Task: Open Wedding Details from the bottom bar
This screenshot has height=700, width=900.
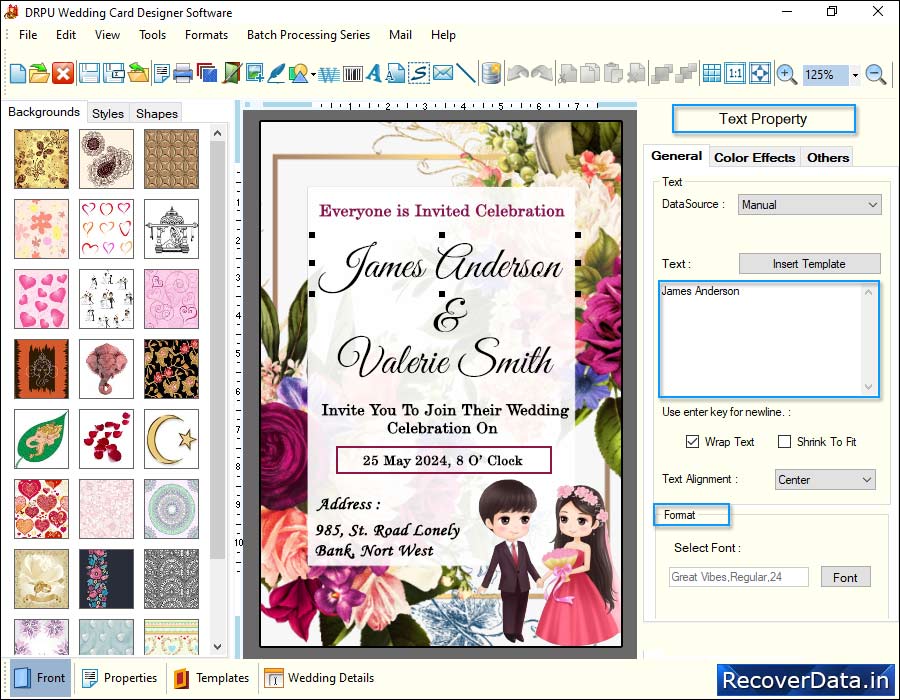Action: [319, 678]
